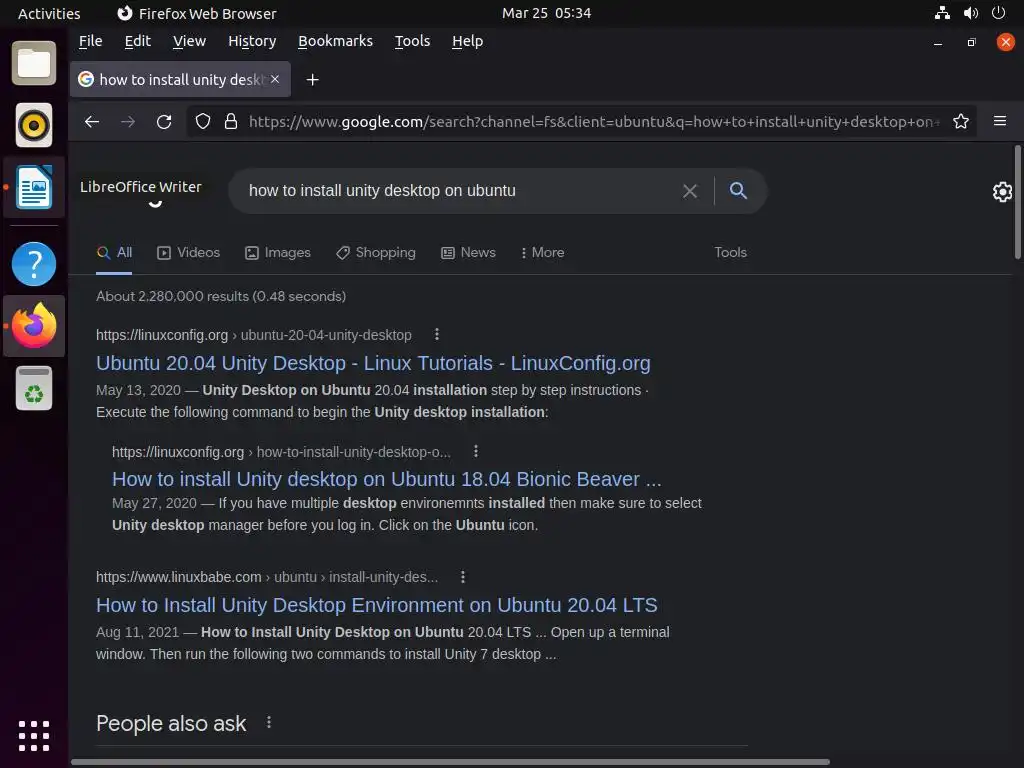Open the network status indicator
The image size is (1024, 768).
coord(942,13)
